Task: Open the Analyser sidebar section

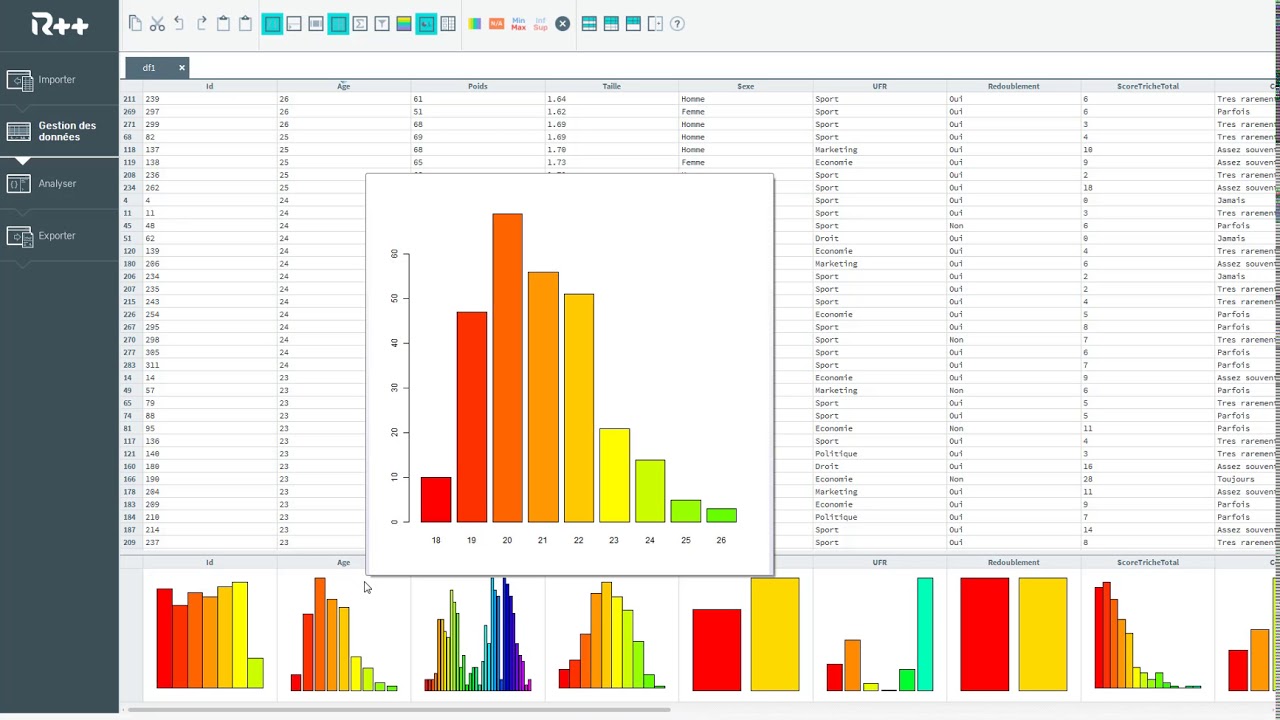Action: click(x=57, y=183)
